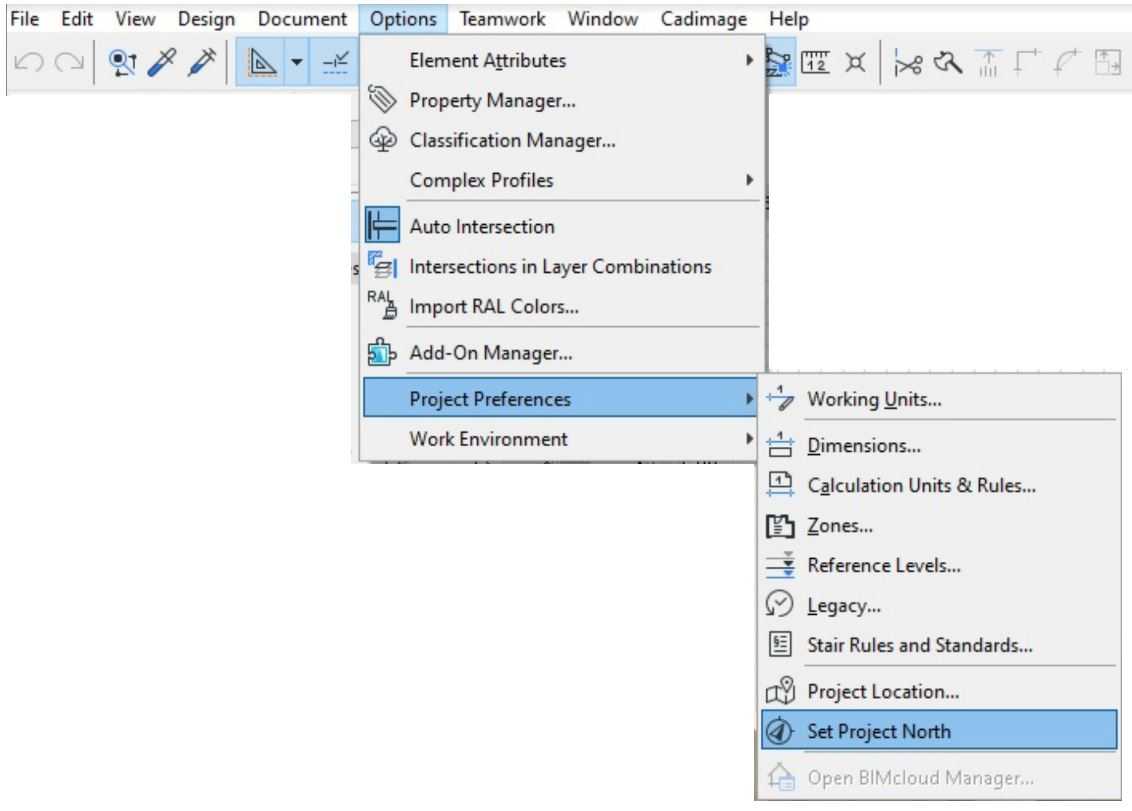Screen dimensions: 1132x811
Task: Open the Cadimage menu
Action: tap(703, 18)
